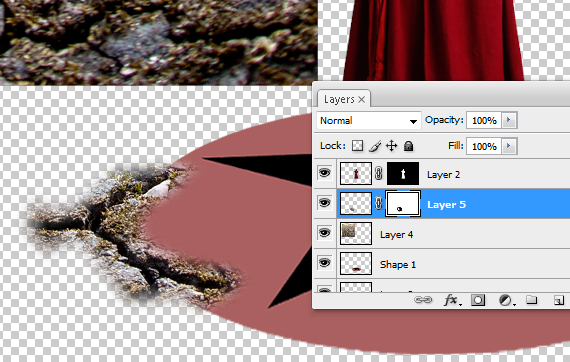Viewport: 570px width, 362px height.
Task: Add a layer mask with the footer icon
Action: (x=478, y=300)
